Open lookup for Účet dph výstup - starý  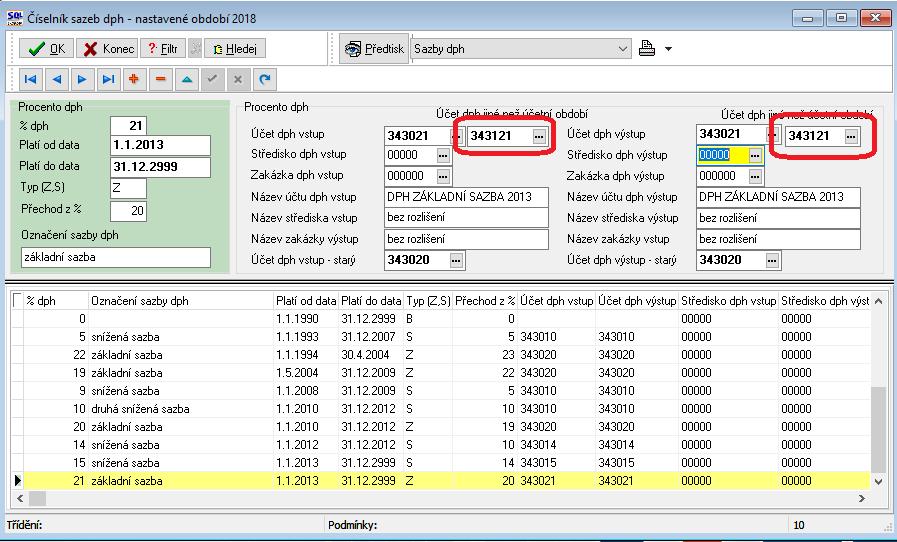click(x=772, y=260)
